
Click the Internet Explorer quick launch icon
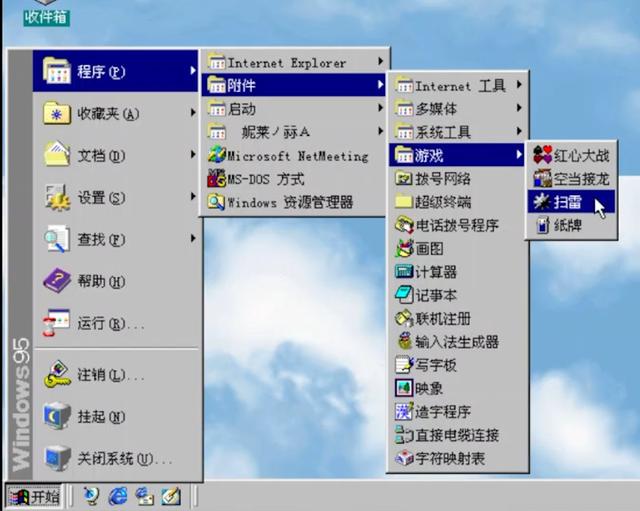[118, 496]
